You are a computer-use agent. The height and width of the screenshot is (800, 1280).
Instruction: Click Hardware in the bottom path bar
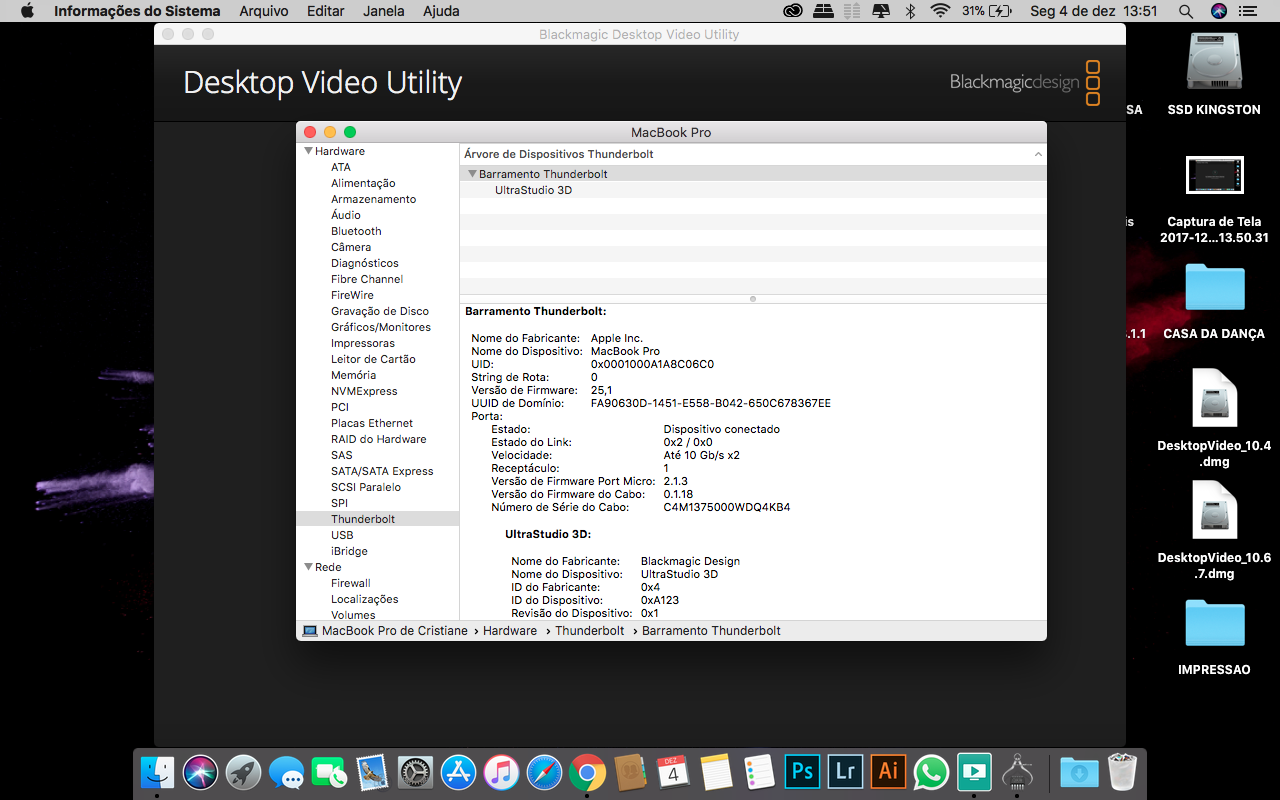(x=510, y=631)
